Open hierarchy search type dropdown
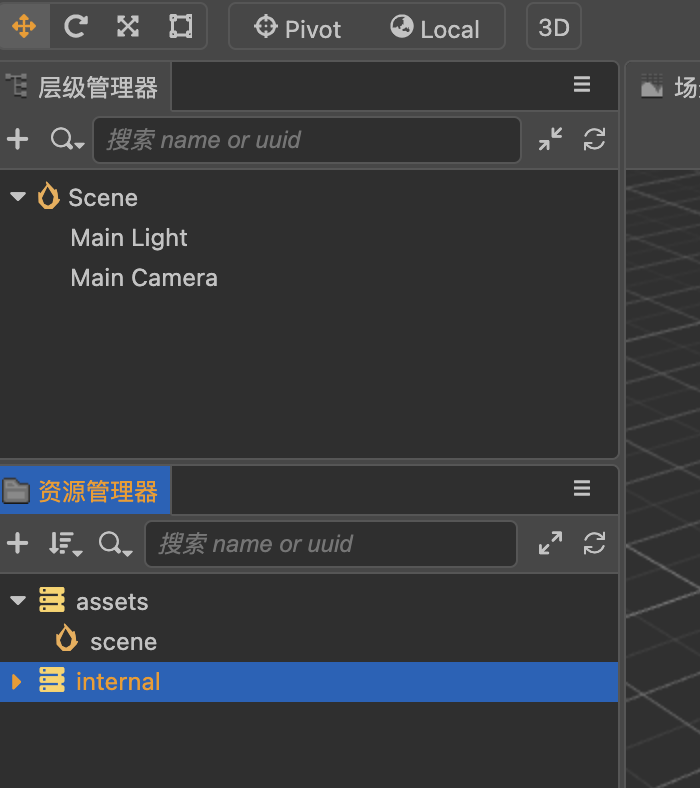Screen dimensions: 700x788 pos(67,141)
